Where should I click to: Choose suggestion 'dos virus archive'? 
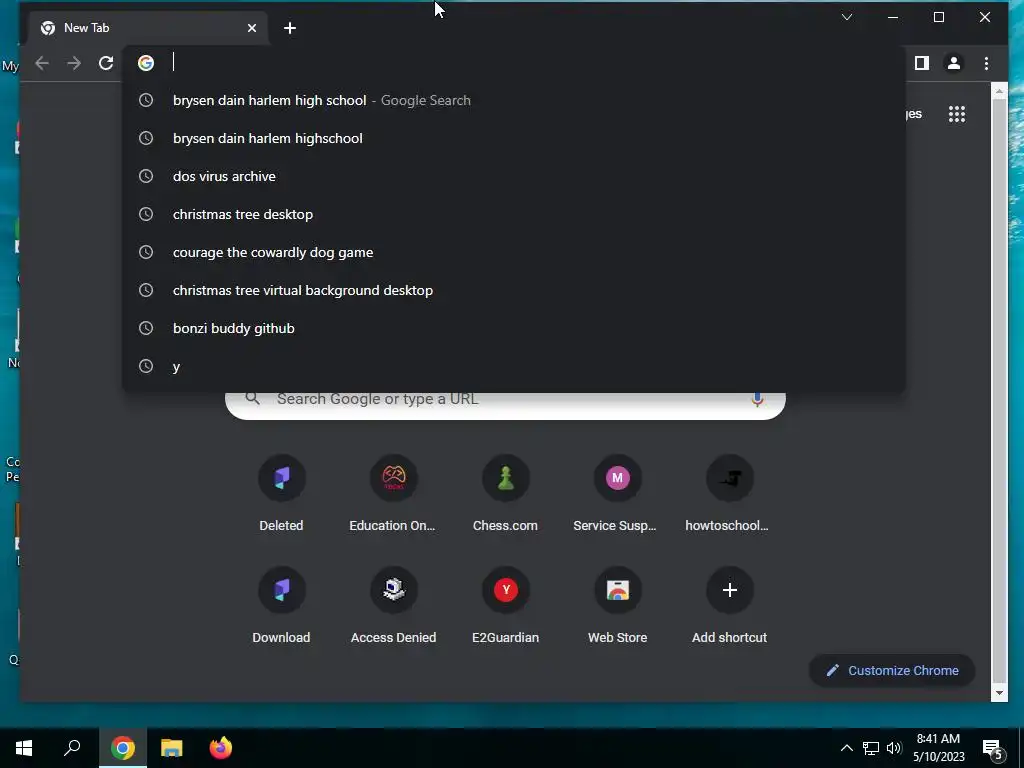pyautogui.click(x=513, y=176)
